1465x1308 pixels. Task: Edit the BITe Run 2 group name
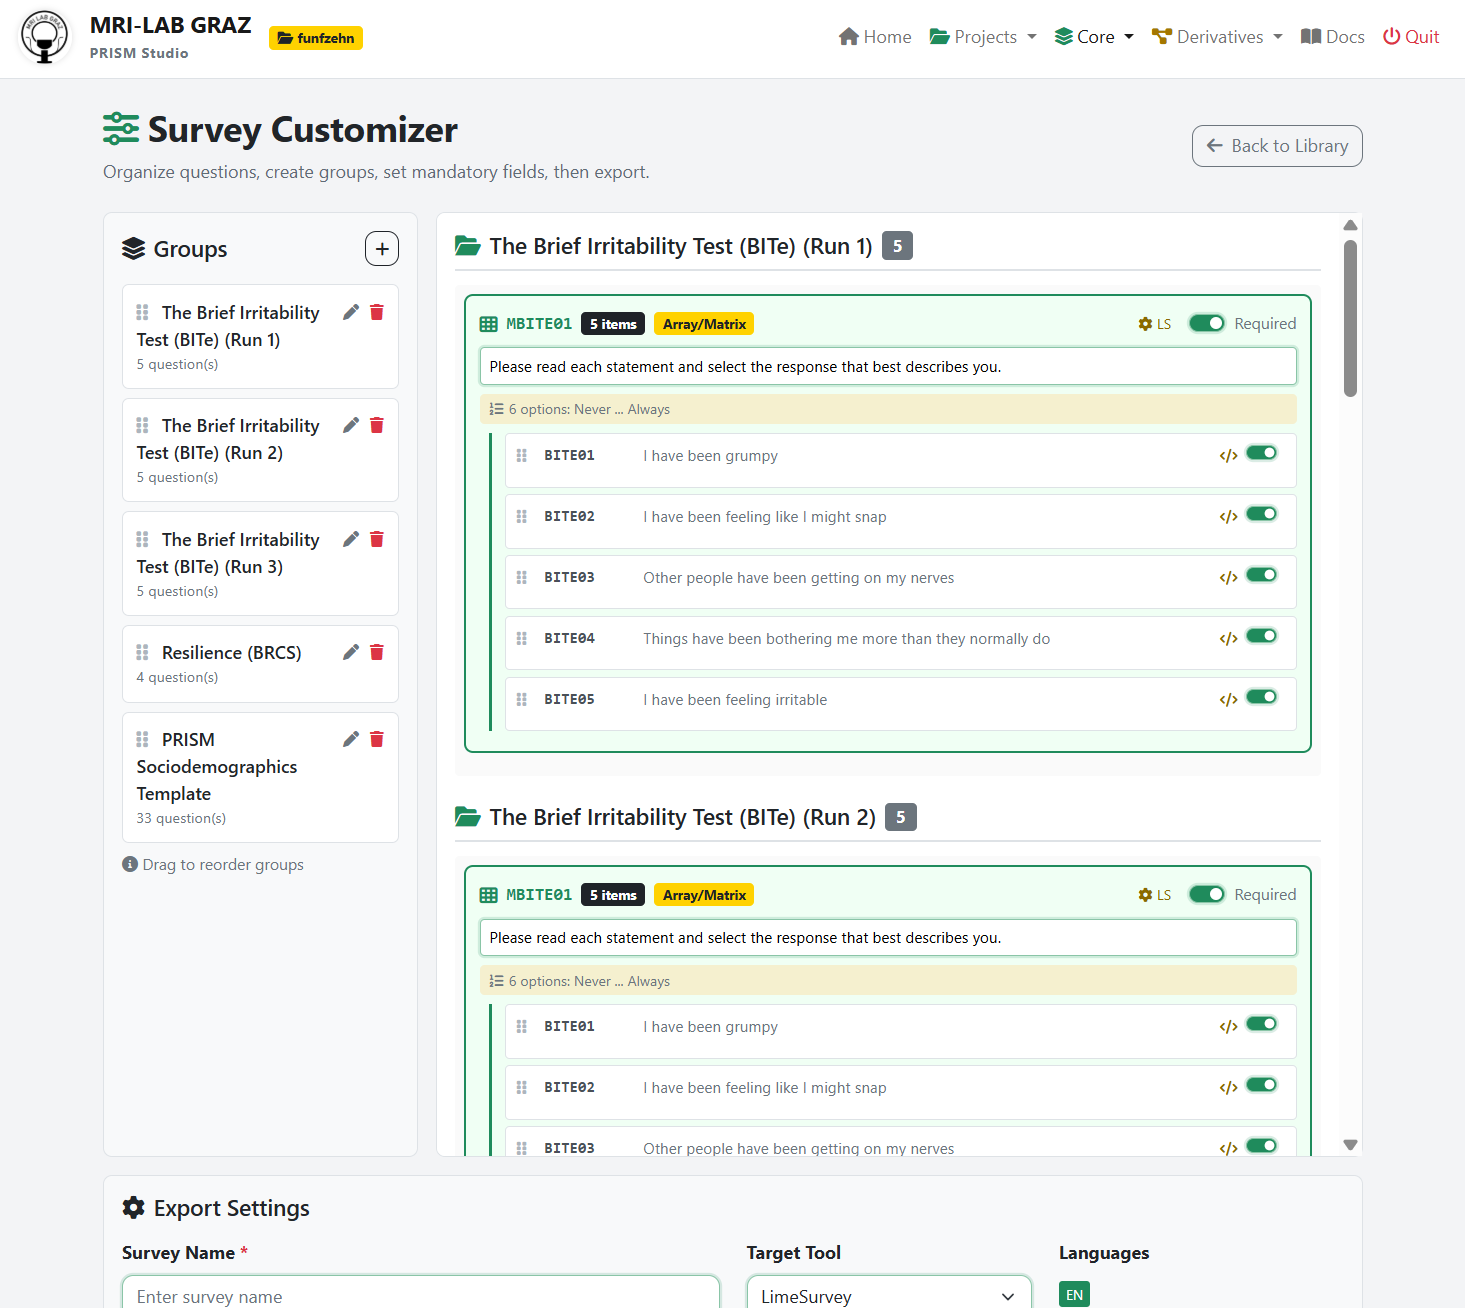click(351, 425)
